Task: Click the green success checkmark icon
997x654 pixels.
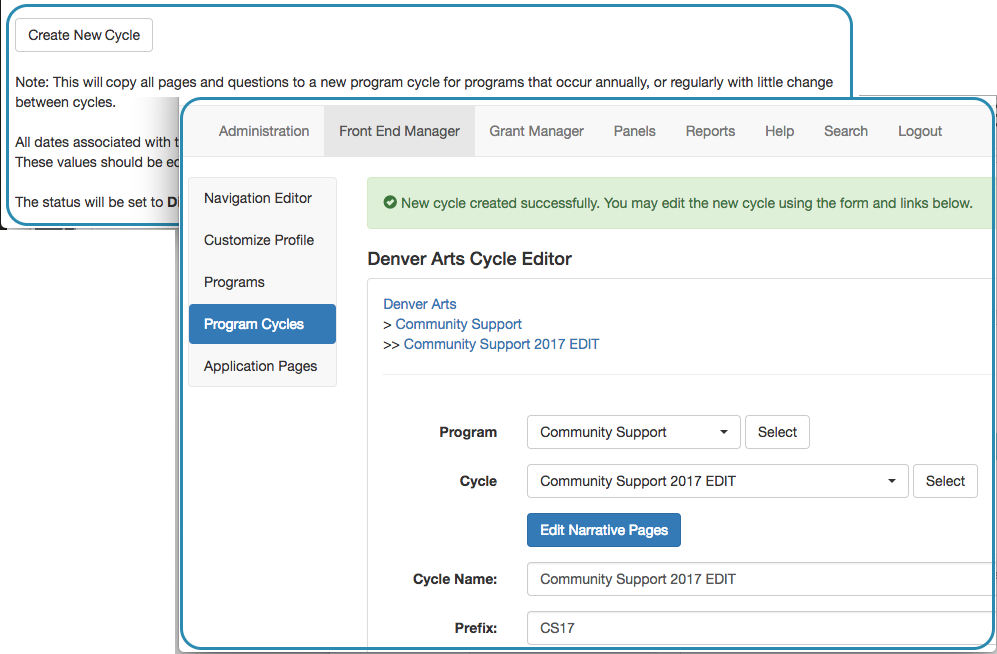Action: point(390,203)
